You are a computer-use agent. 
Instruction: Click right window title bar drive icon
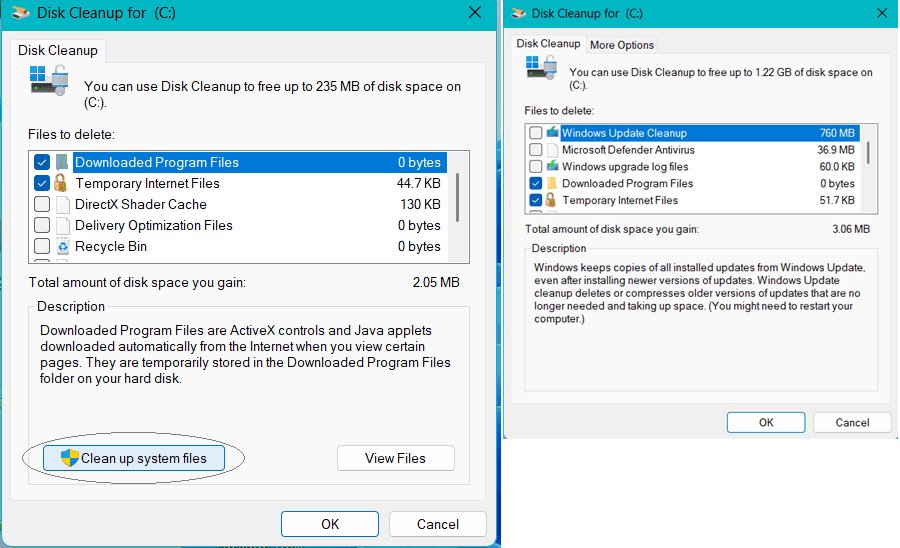click(x=519, y=13)
